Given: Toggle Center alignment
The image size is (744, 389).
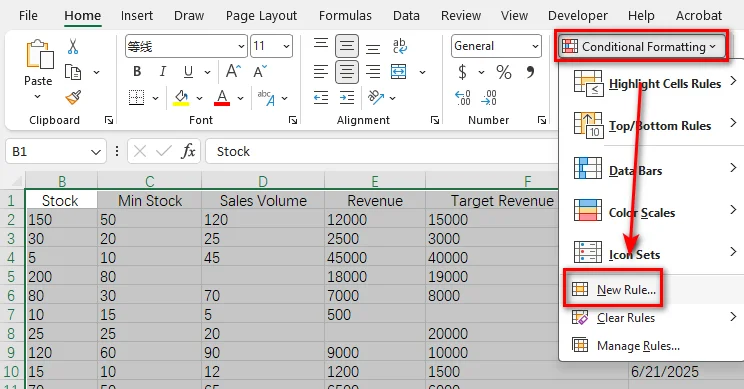Looking at the screenshot, I should coord(347,72).
